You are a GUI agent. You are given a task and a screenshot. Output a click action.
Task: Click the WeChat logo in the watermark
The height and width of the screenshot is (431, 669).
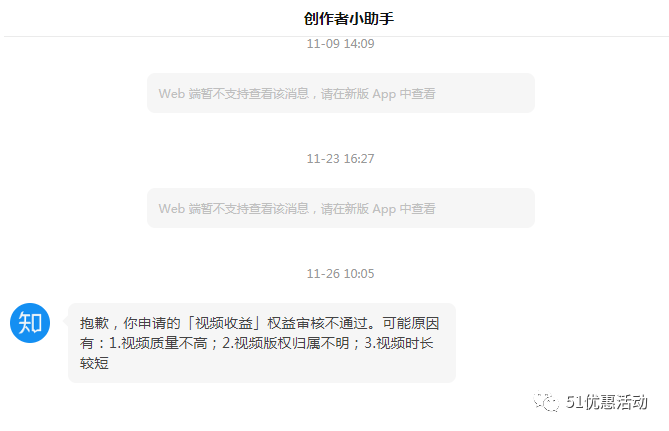click(546, 401)
